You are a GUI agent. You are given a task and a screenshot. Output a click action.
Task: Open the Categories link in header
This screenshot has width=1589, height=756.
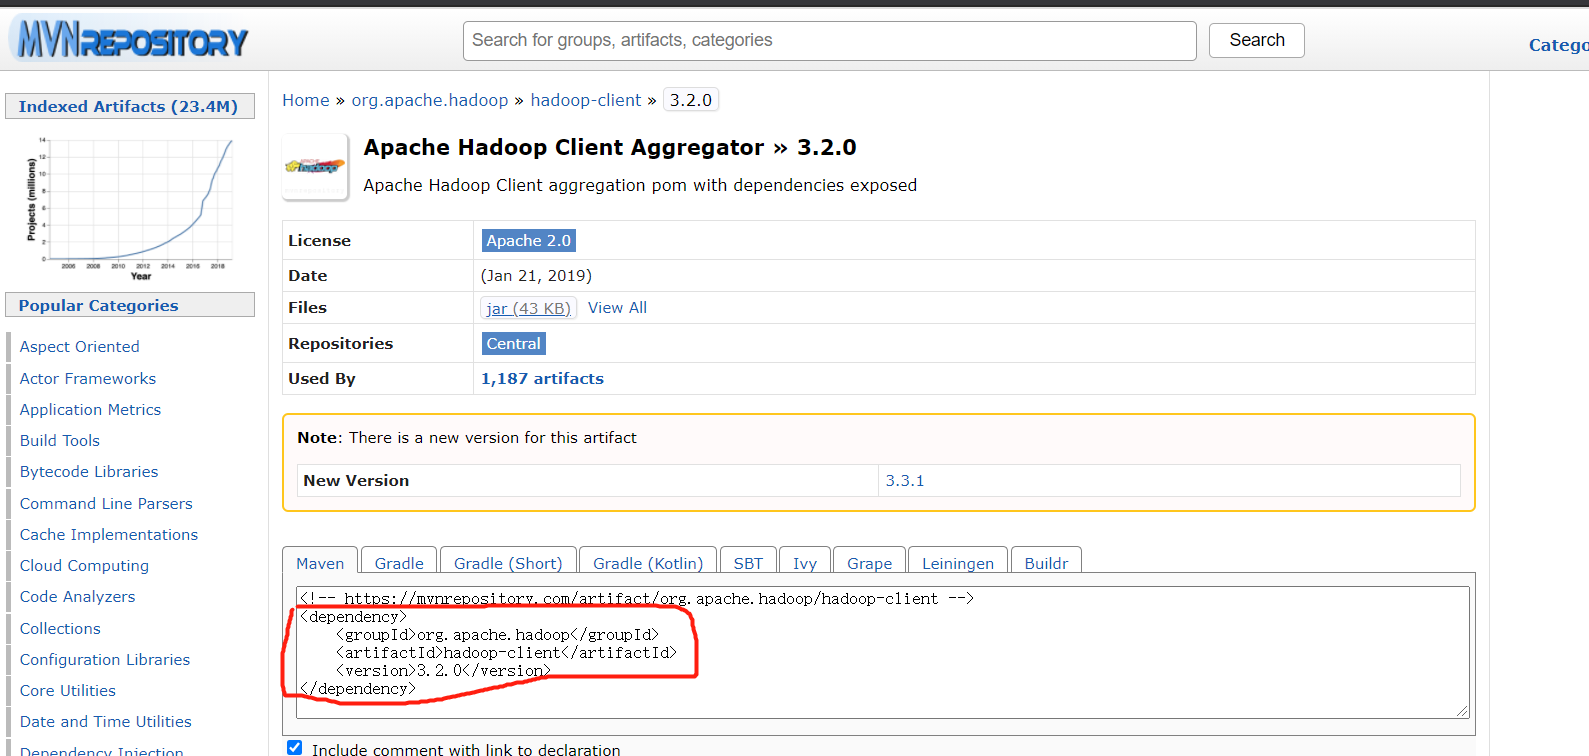click(x=1558, y=45)
